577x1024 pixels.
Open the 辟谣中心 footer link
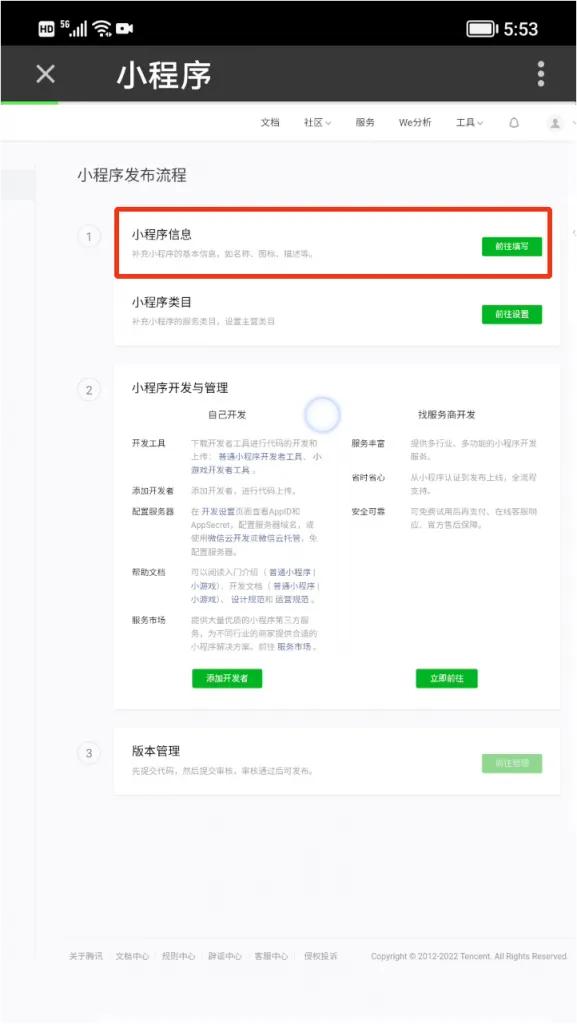point(225,955)
